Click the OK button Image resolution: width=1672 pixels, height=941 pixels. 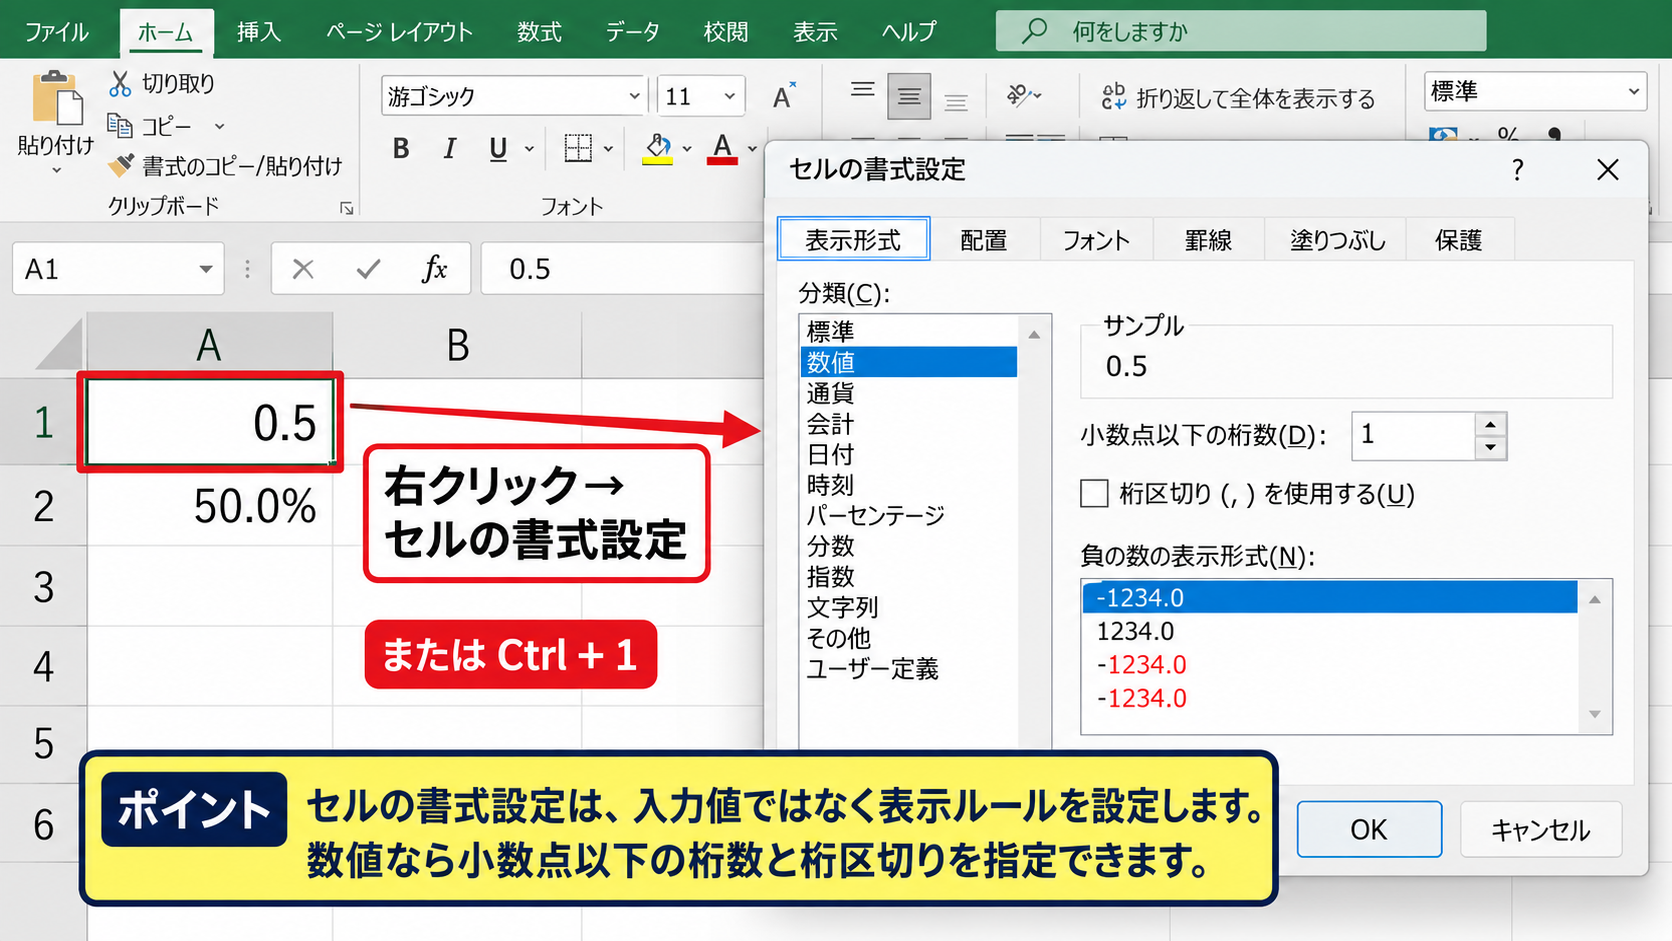(x=1369, y=829)
